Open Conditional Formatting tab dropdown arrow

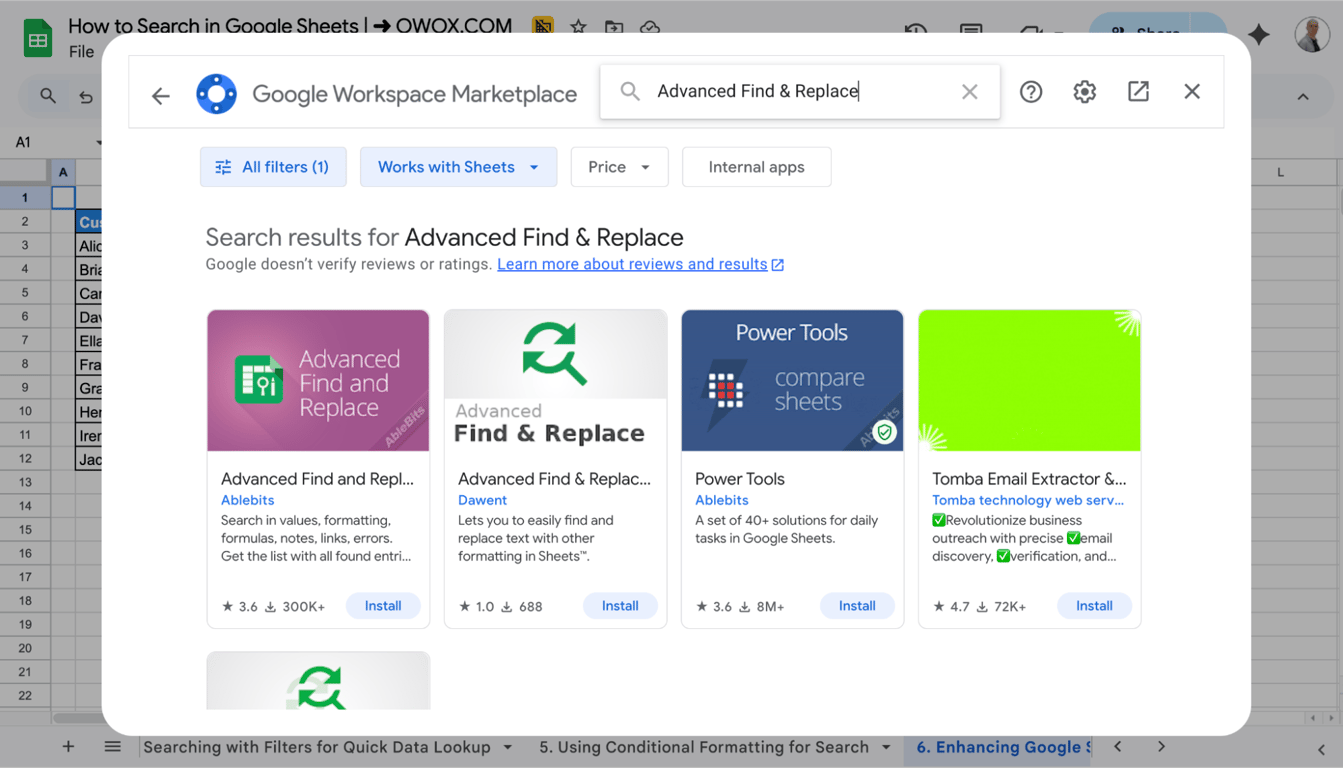[x=886, y=747]
